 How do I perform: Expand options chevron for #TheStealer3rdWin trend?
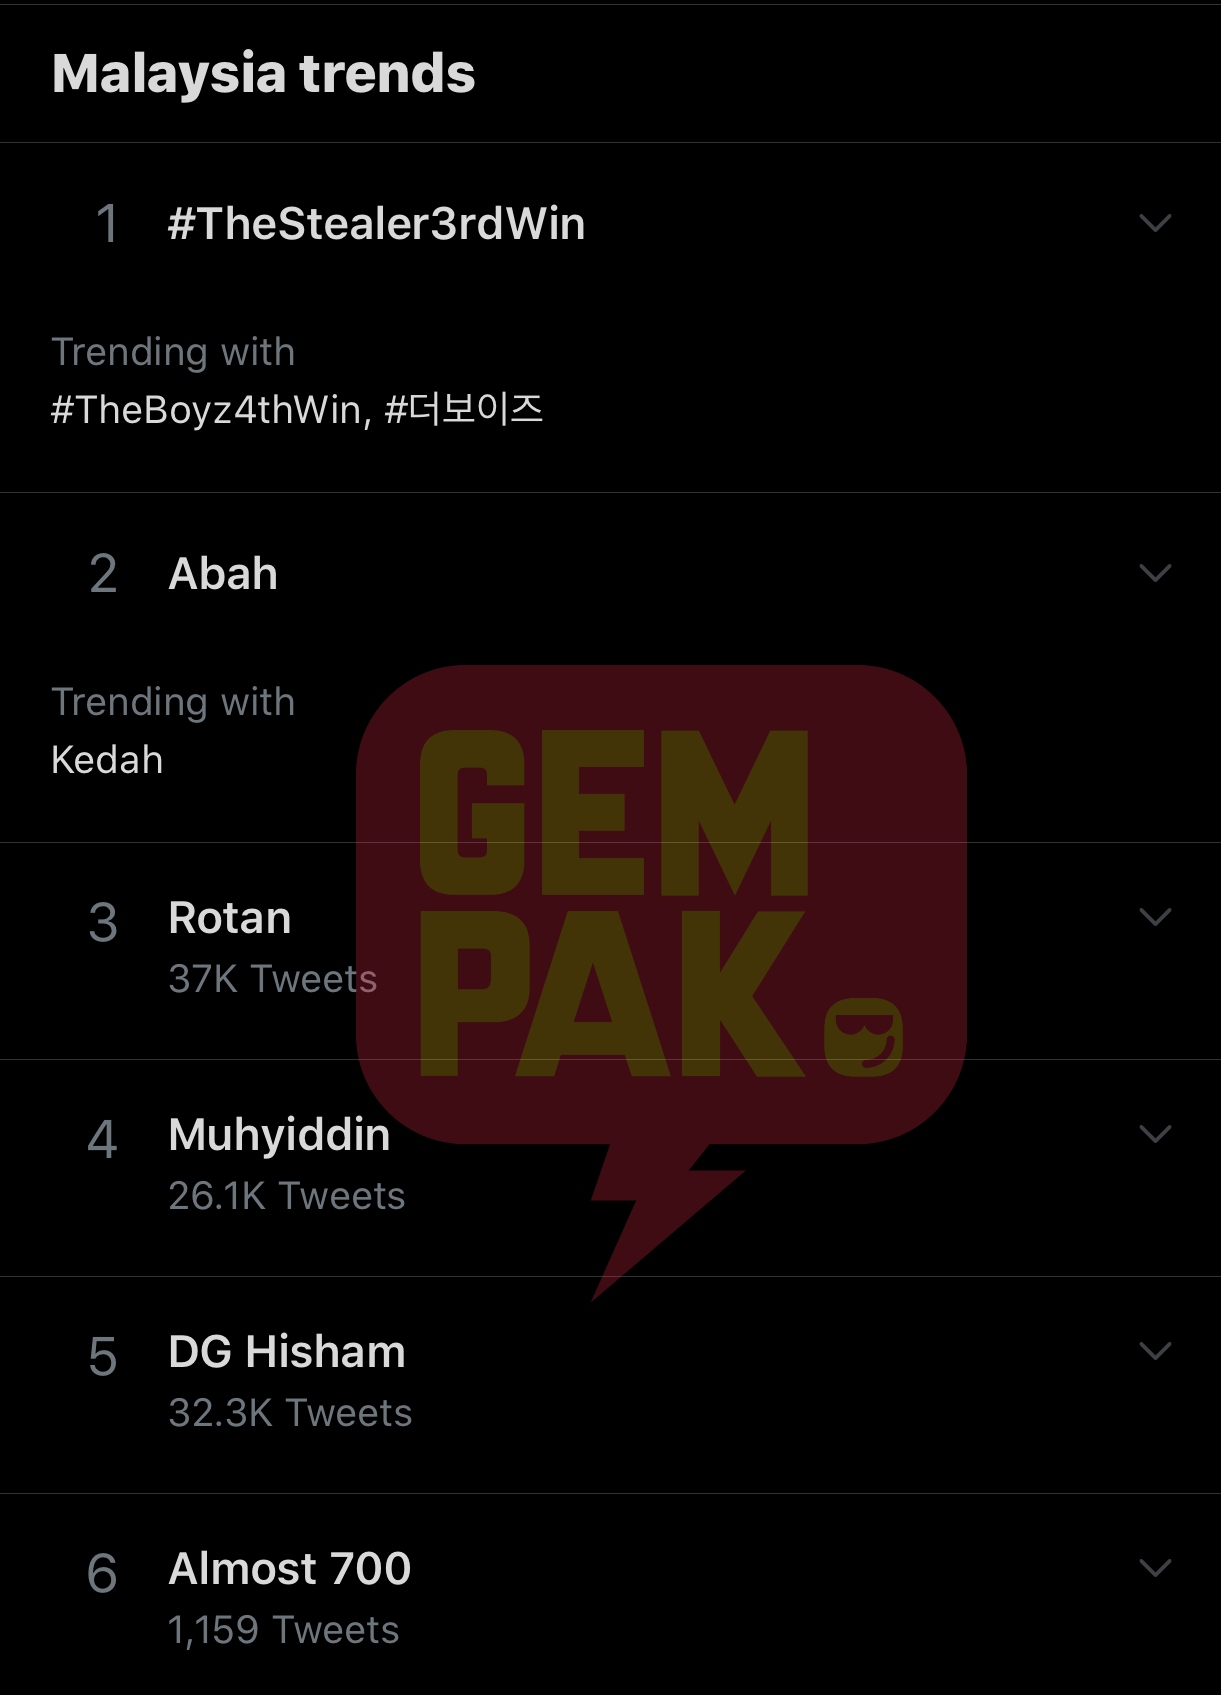click(1155, 223)
